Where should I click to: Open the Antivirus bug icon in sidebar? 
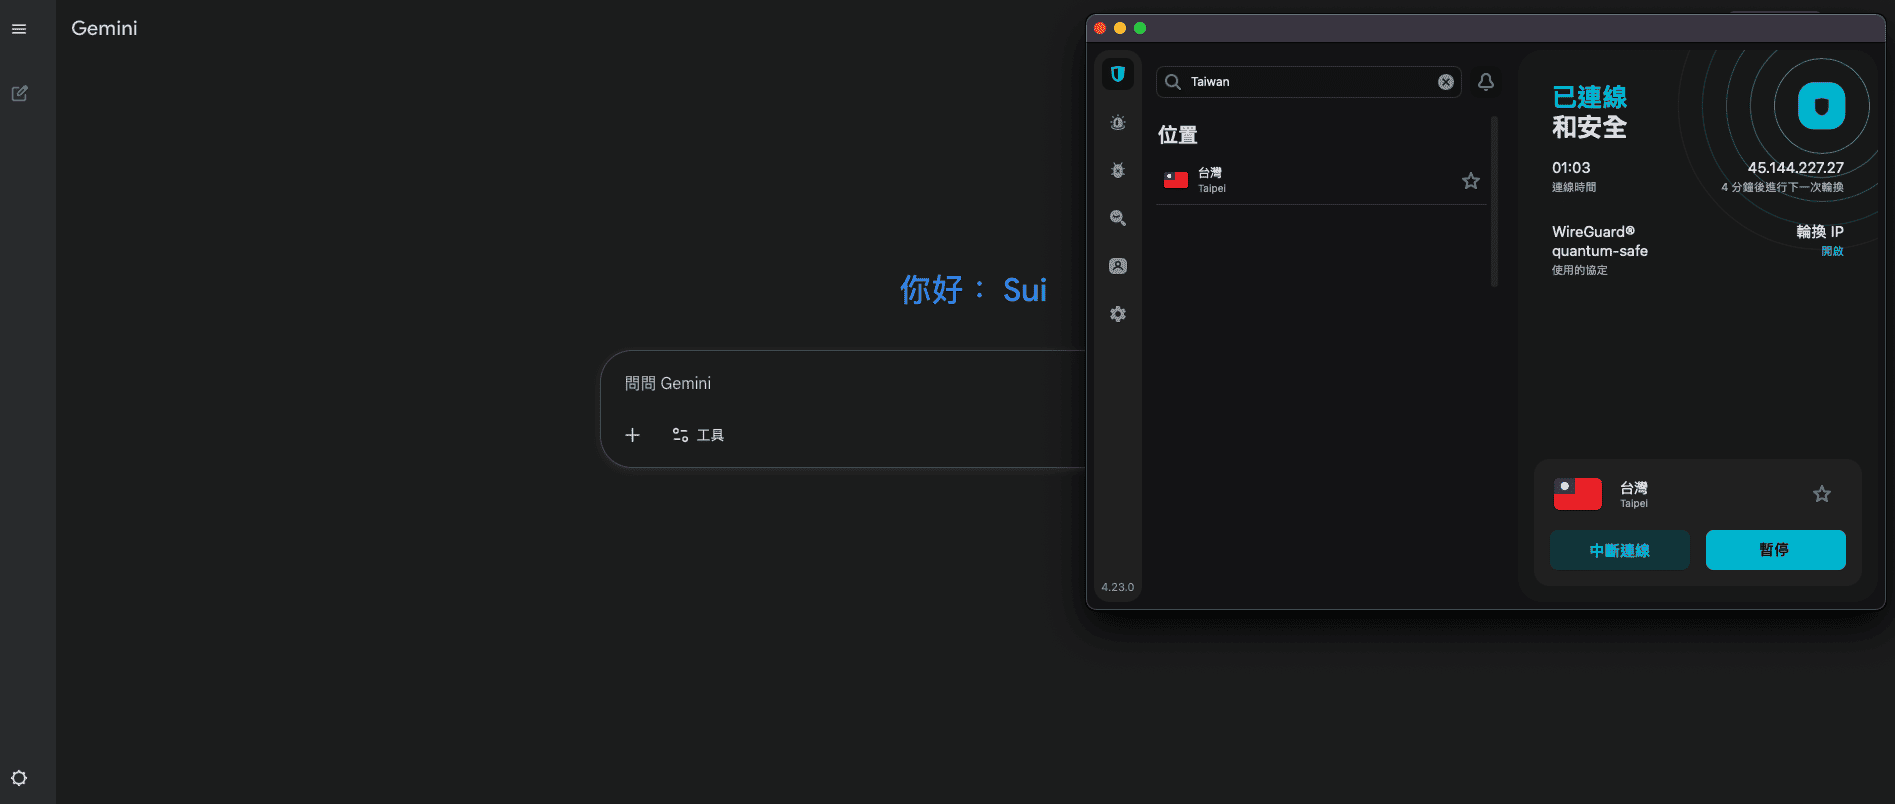pyautogui.click(x=1118, y=170)
